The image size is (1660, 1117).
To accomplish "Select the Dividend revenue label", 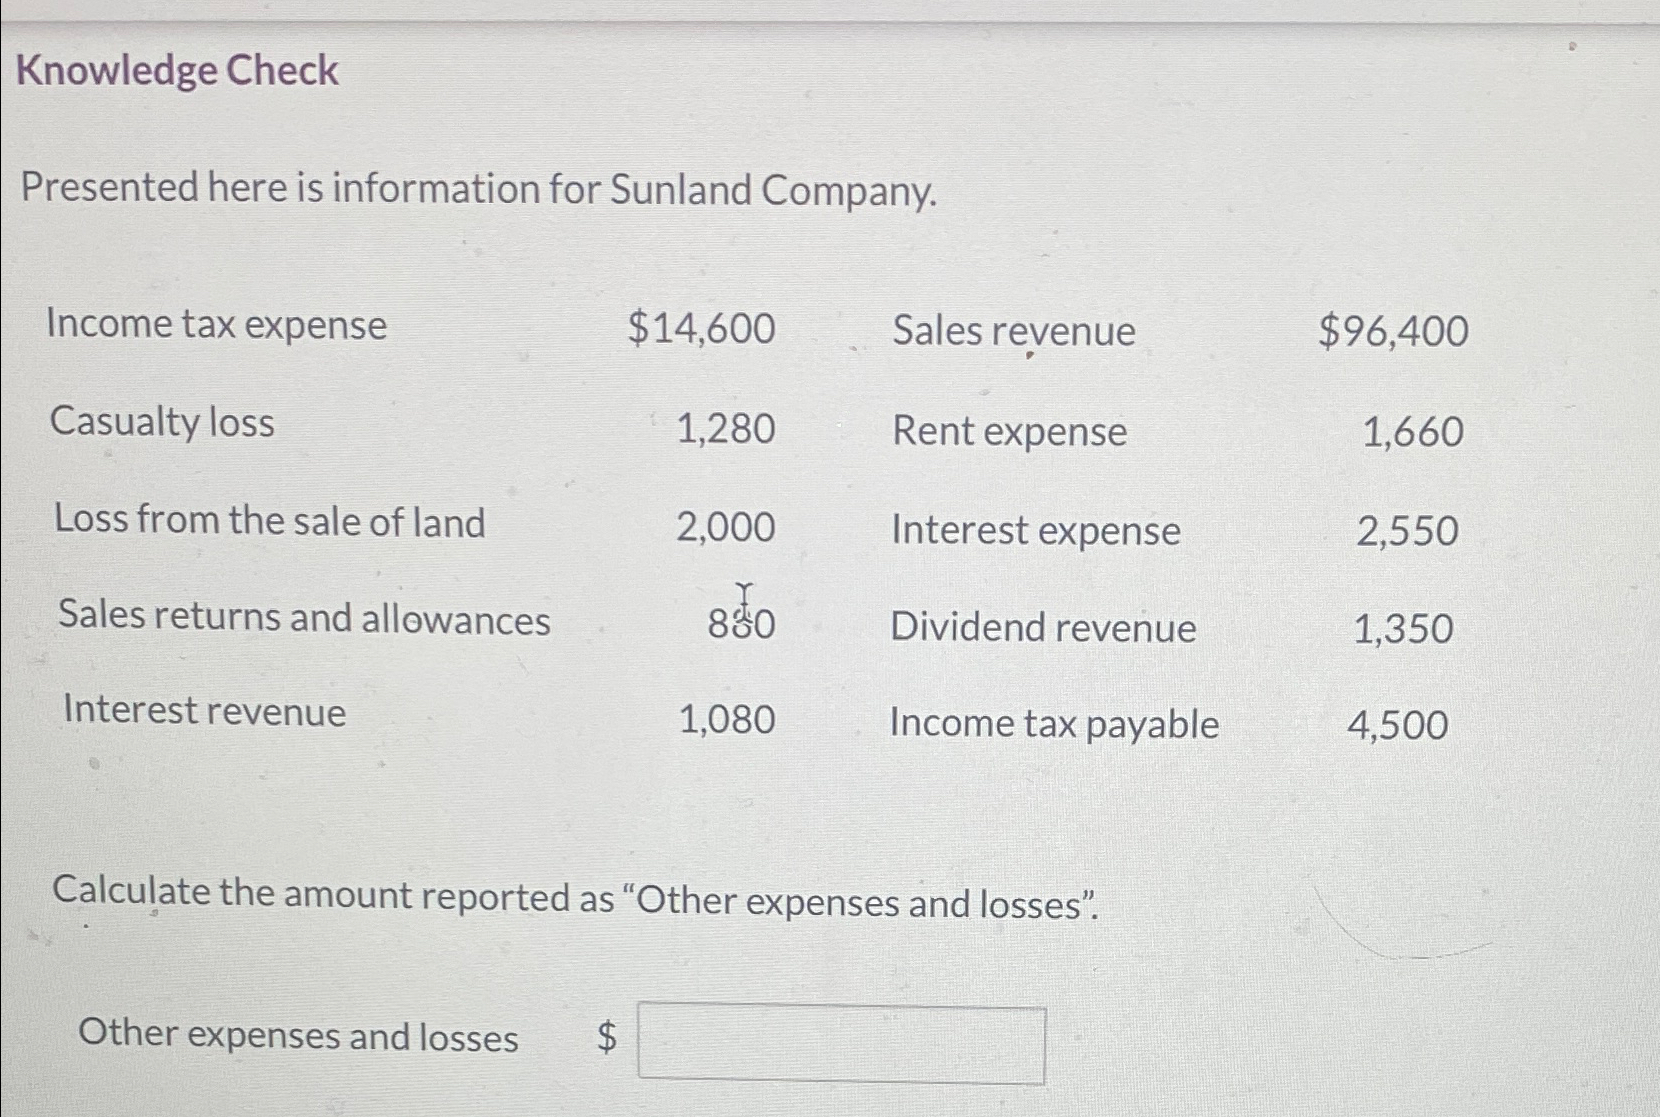I will tap(1041, 628).
